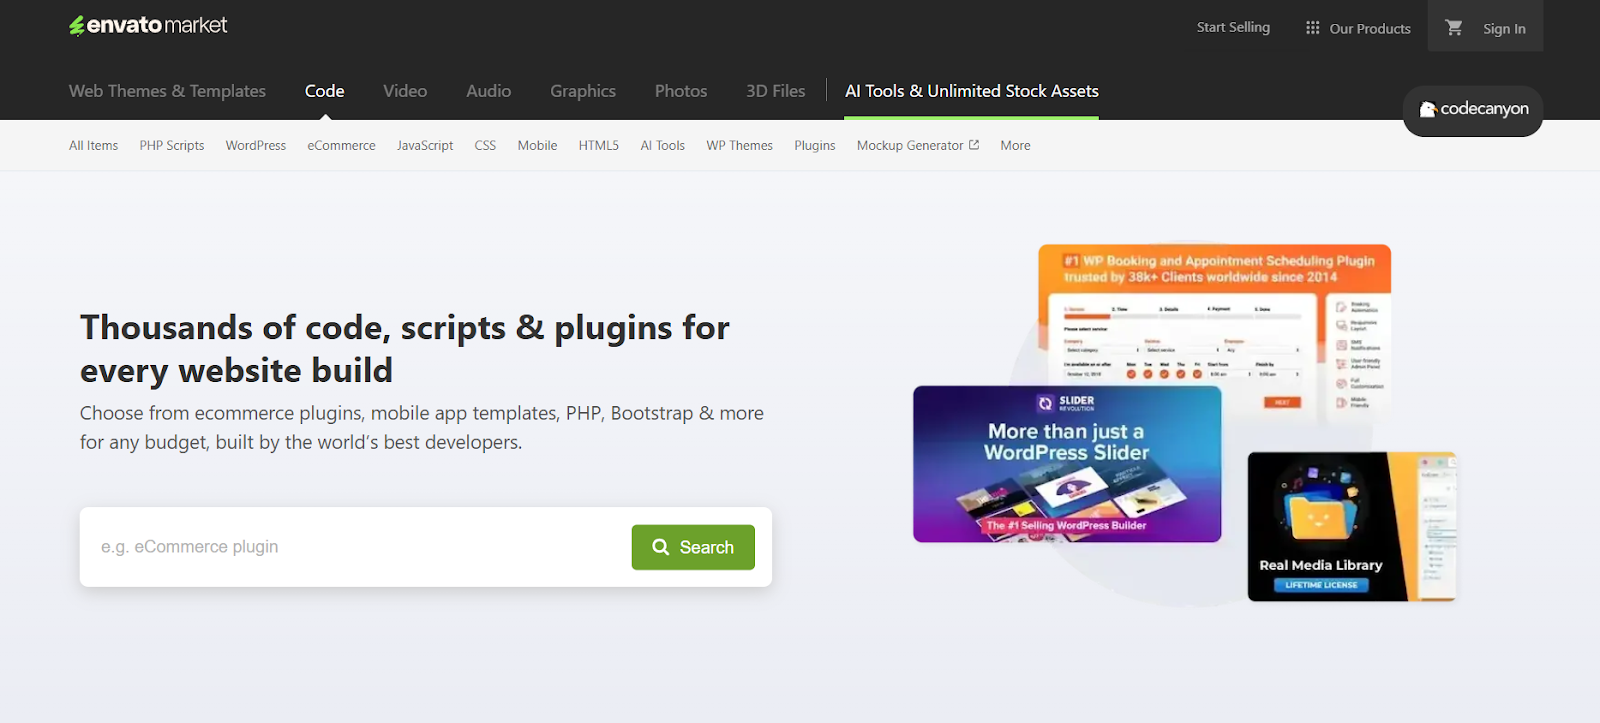Screen dimensions: 1600x723
Task: Expand the More subcategories menu
Action: click(x=1015, y=145)
